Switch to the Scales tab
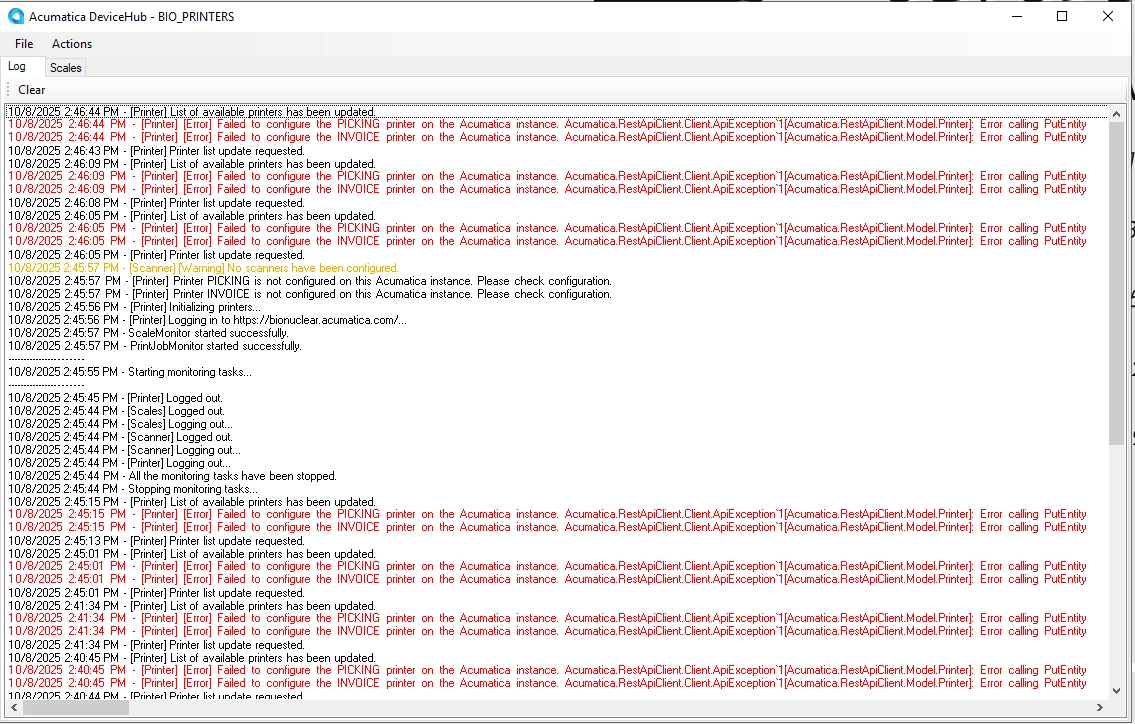 pyautogui.click(x=65, y=67)
